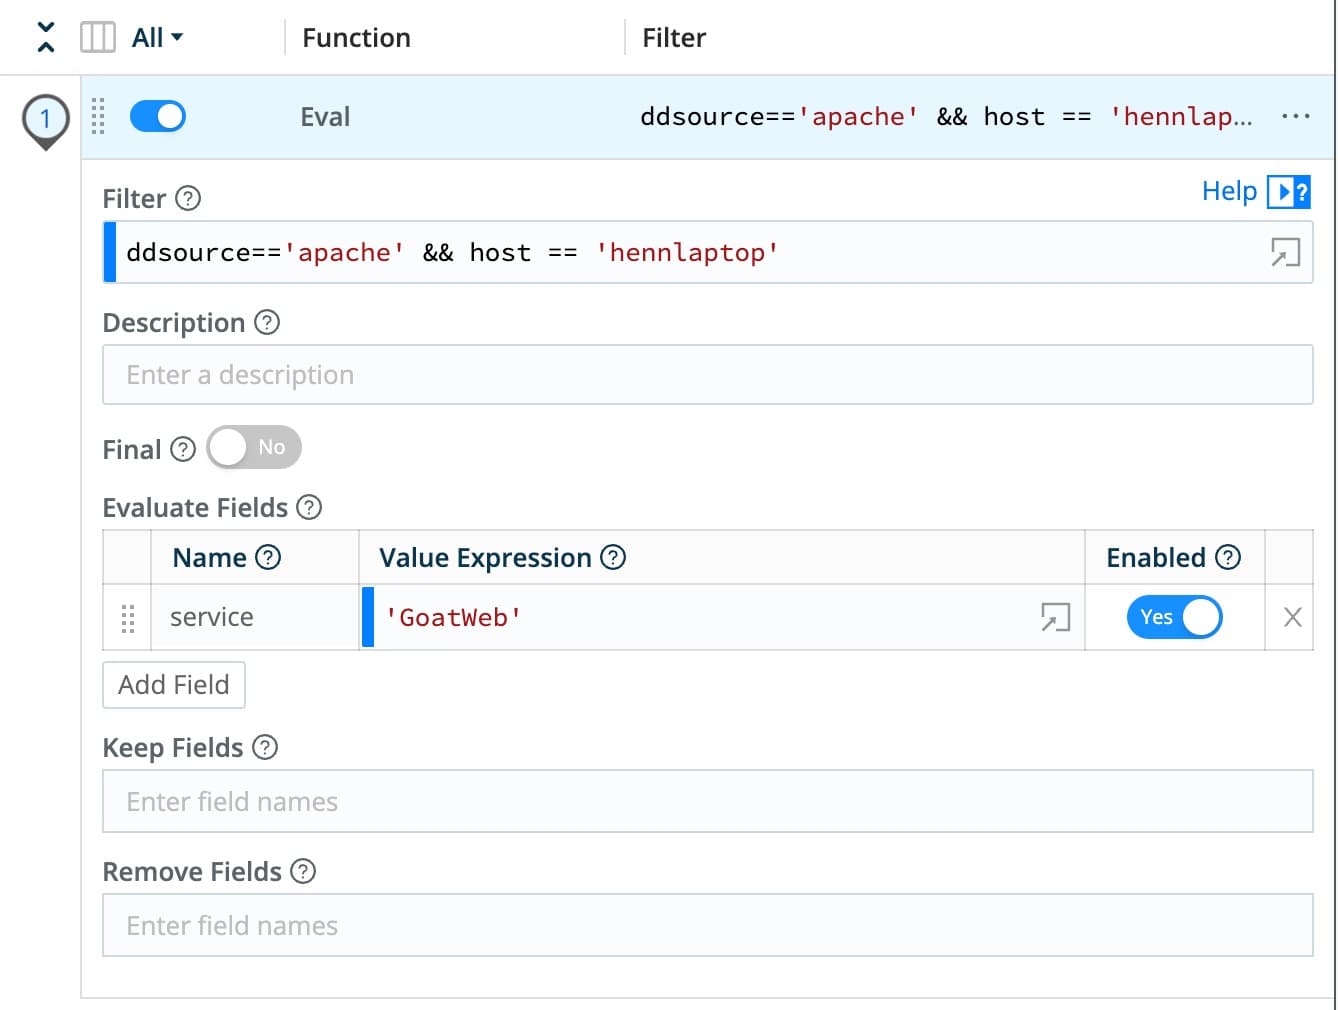The width and height of the screenshot is (1338, 1010).
Task: Click the Add Field button
Action: tap(174, 685)
